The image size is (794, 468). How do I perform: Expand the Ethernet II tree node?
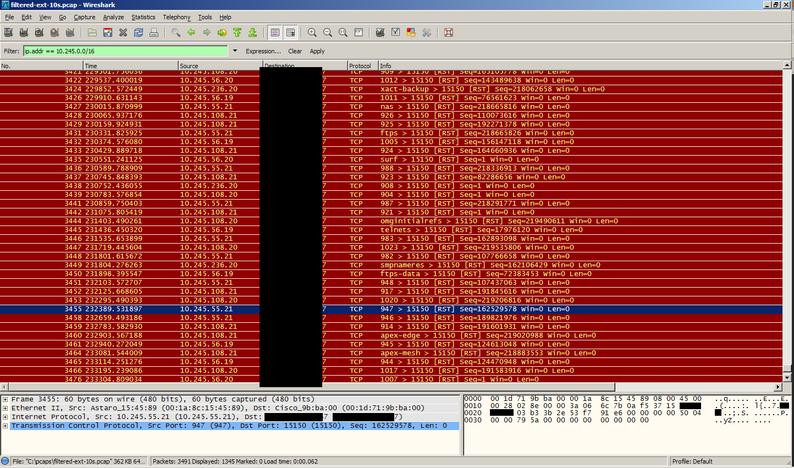point(5,408)
